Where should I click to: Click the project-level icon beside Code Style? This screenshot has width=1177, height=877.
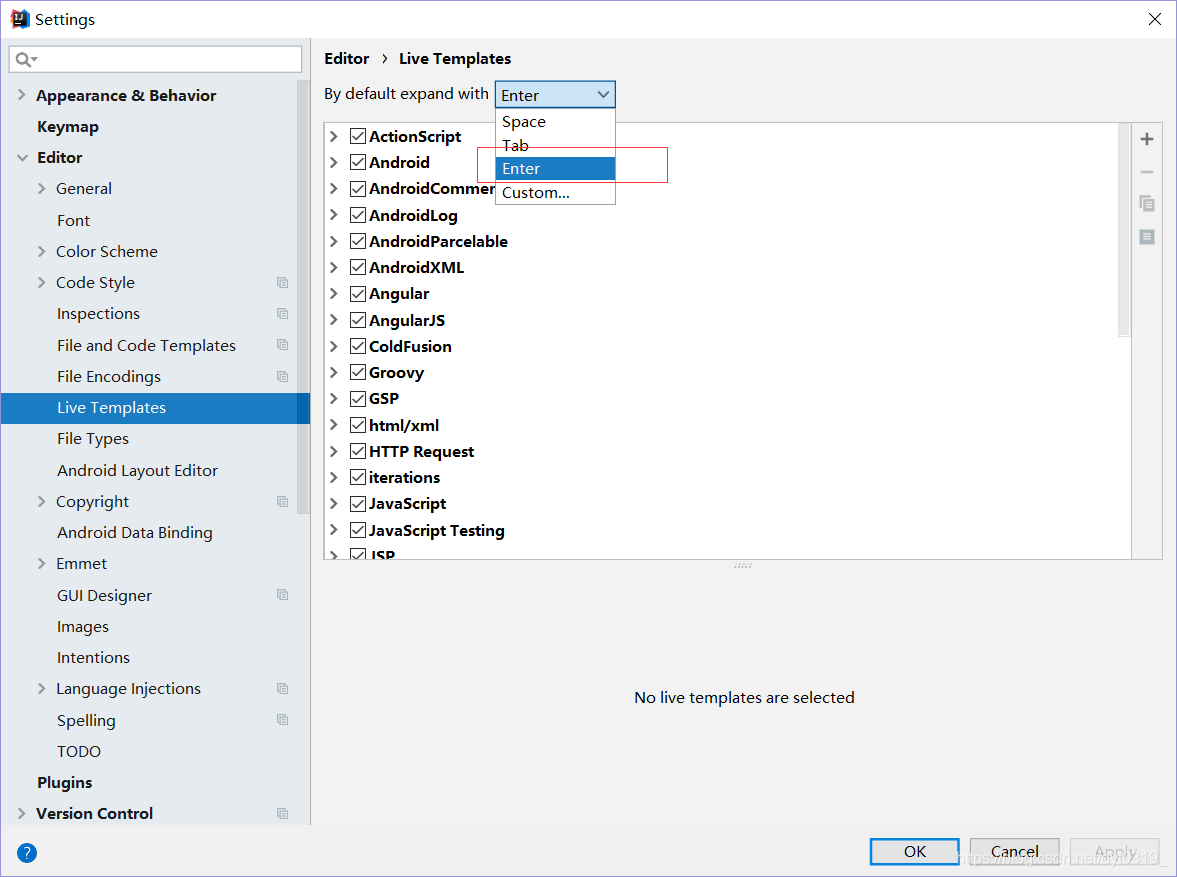(282, 282)
